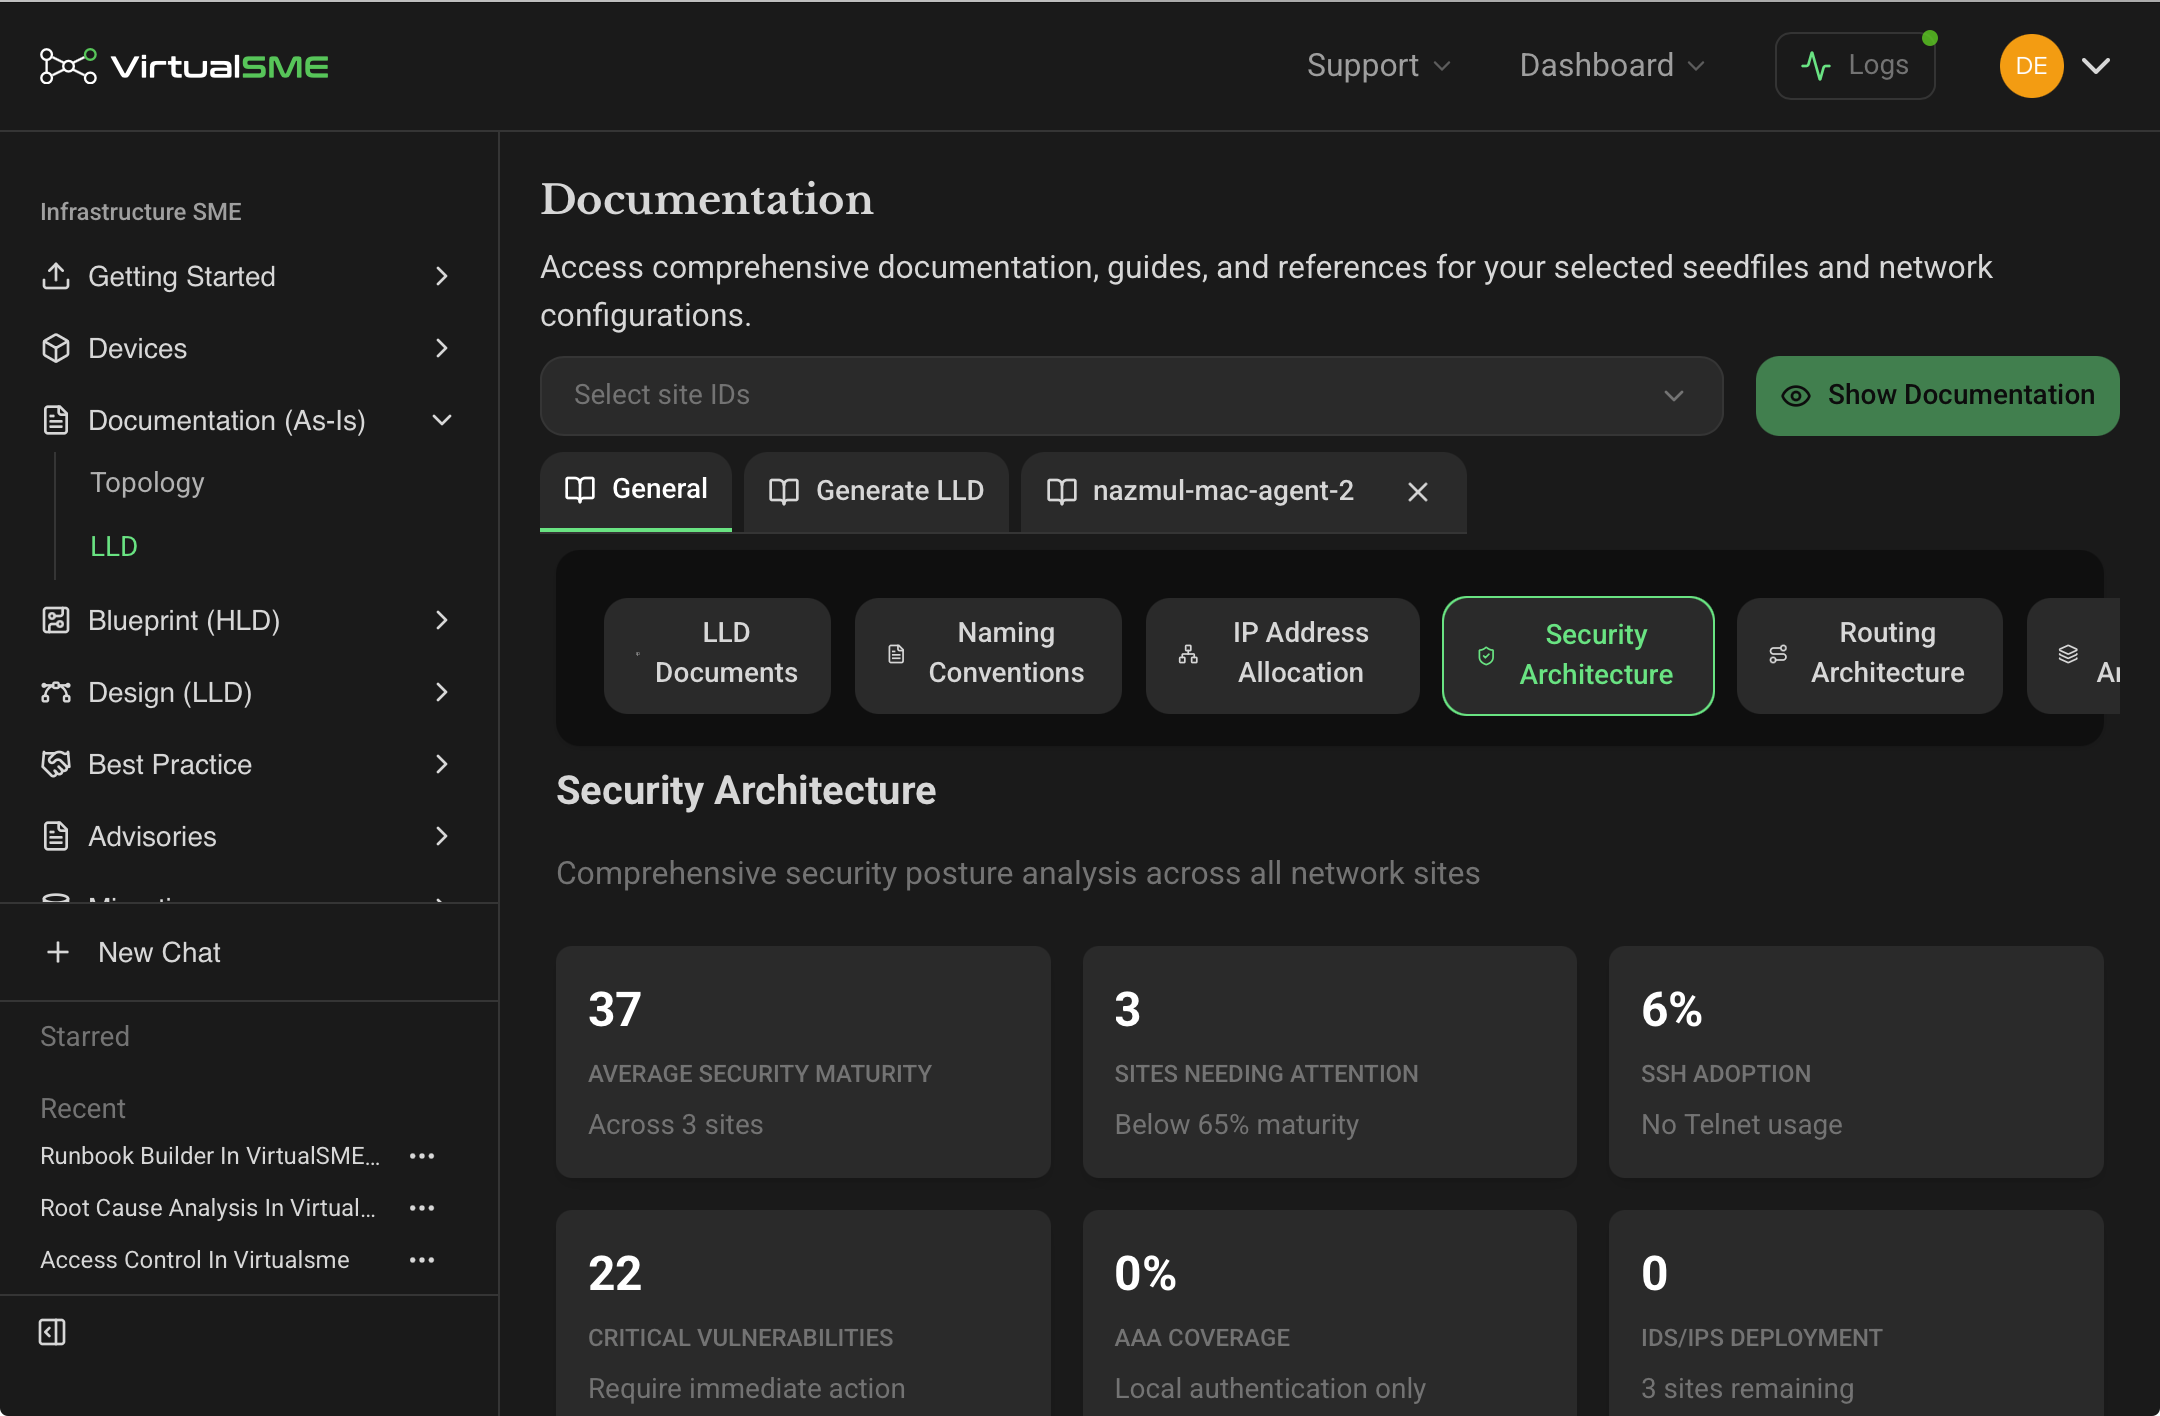Screen dimensions: 2160x1416
Task: Start a New Chat
Action: tap(134, 952)
